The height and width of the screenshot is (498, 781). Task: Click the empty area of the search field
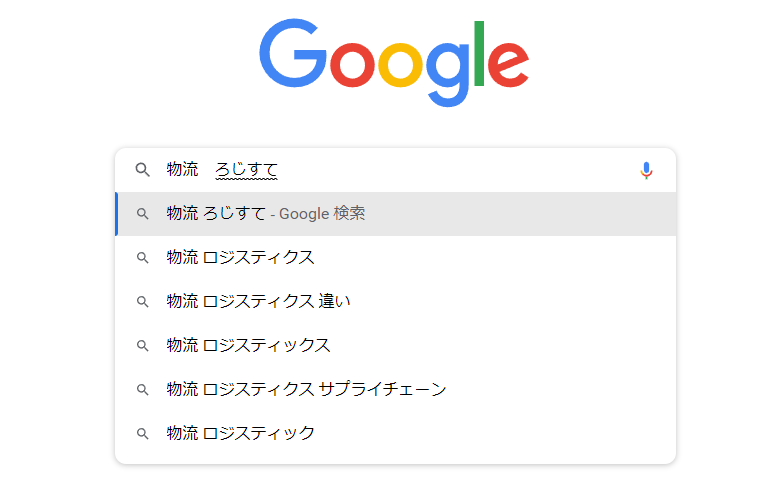[x=450, y=170]
